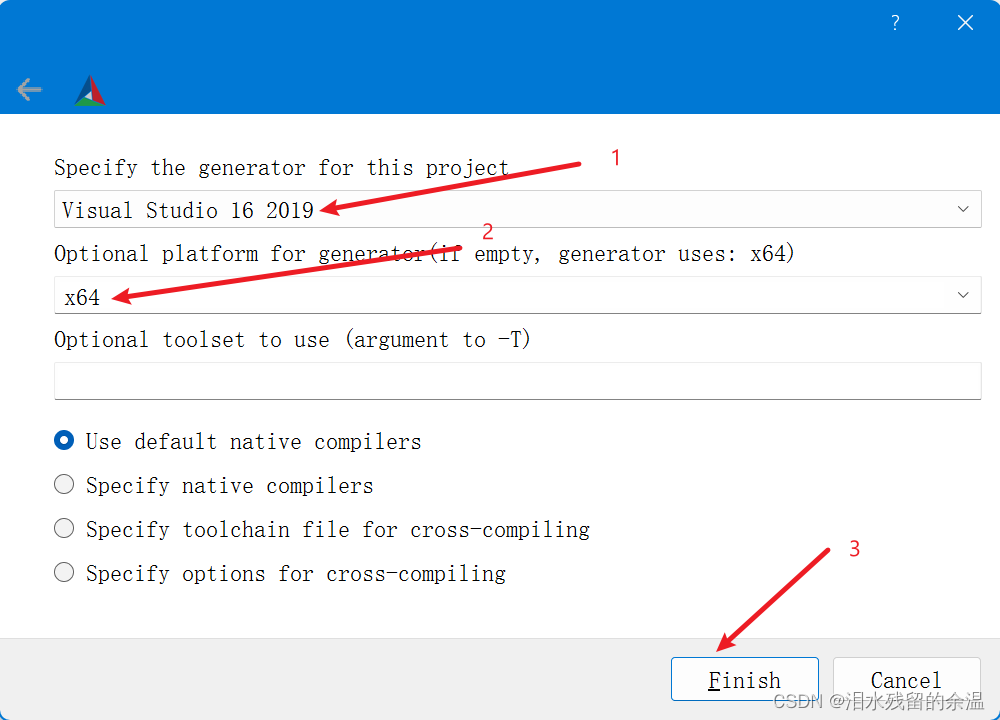This screenshot has height=720, width=1000.
Task: Click the 'Specify the generator for this project' label
Action: point(281,168)
